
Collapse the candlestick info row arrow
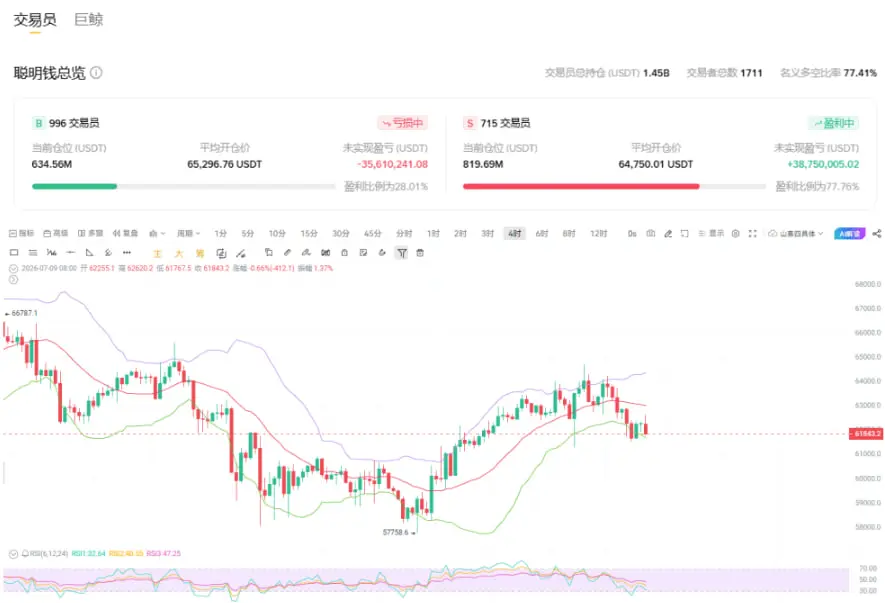coord(14,269)
